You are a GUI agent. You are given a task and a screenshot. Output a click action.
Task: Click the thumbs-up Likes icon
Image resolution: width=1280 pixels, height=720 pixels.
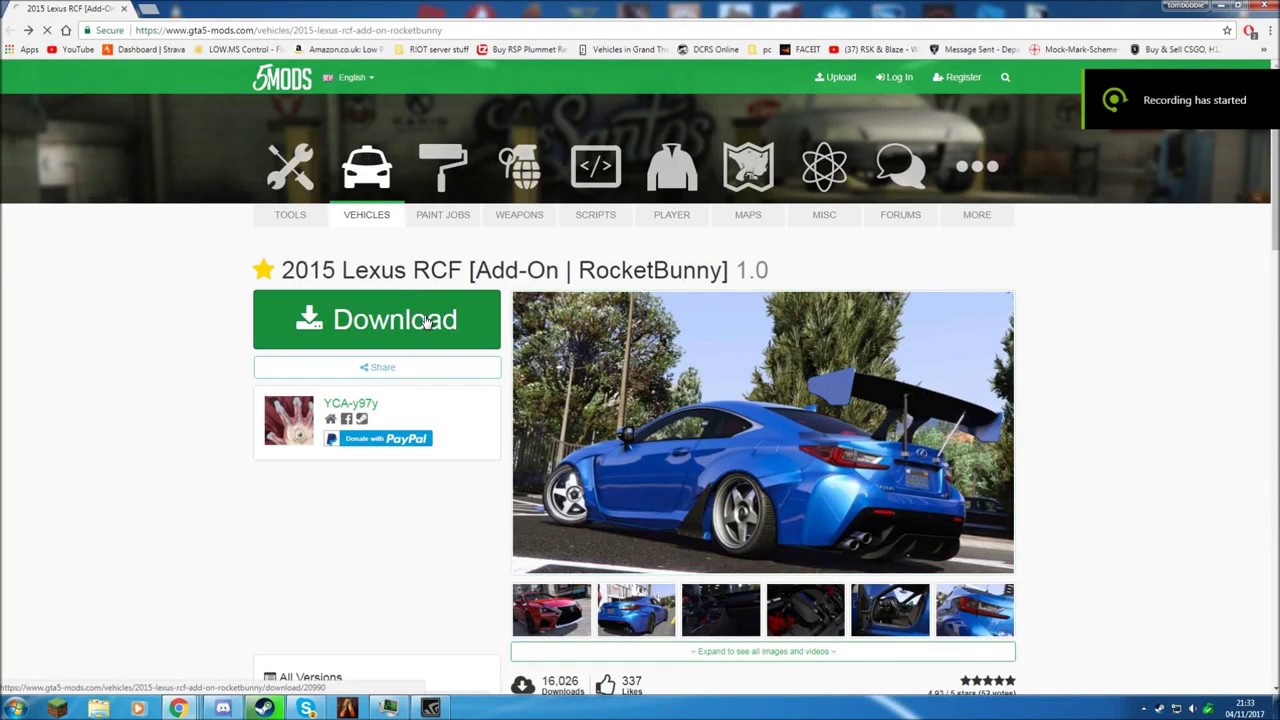coord(605,683)
